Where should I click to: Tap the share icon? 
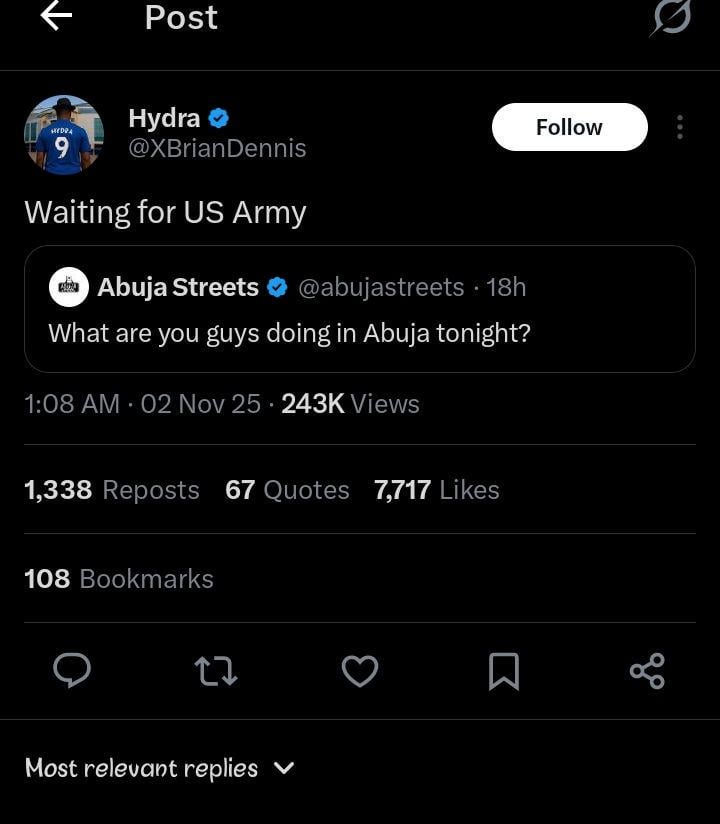(648, 671)
